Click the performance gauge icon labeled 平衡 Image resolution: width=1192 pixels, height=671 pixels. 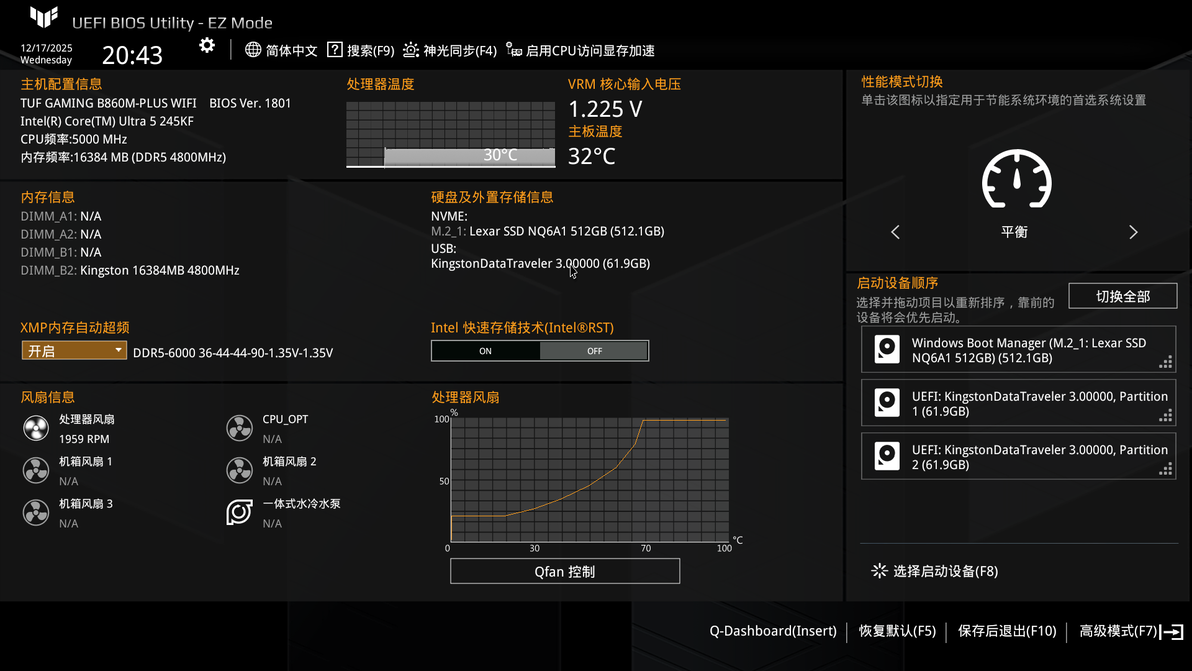pyautogui.click(x=1016, y=179)
